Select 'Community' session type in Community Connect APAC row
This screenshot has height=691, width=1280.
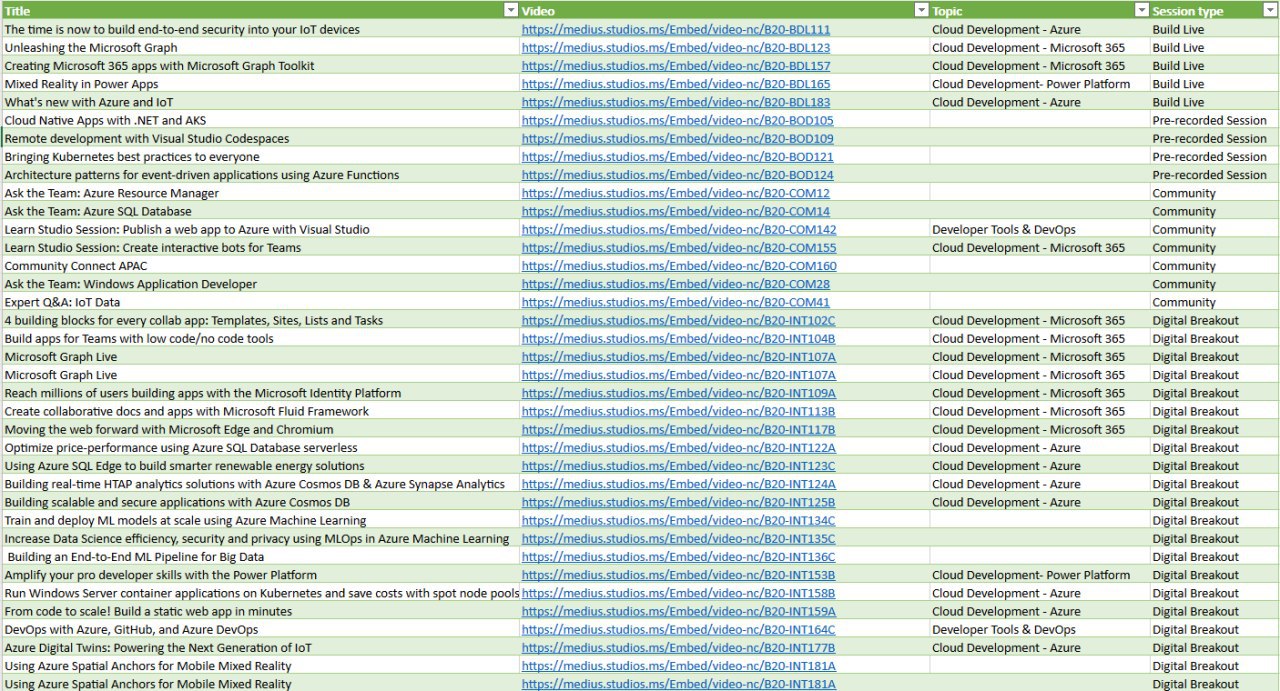(x=1214, y=266)
